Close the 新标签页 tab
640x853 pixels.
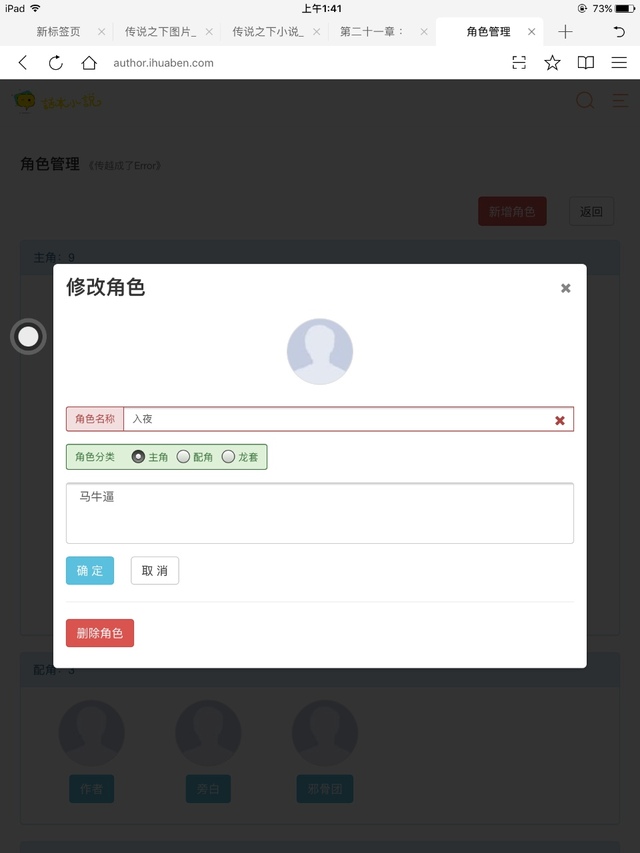click(101, 32)
